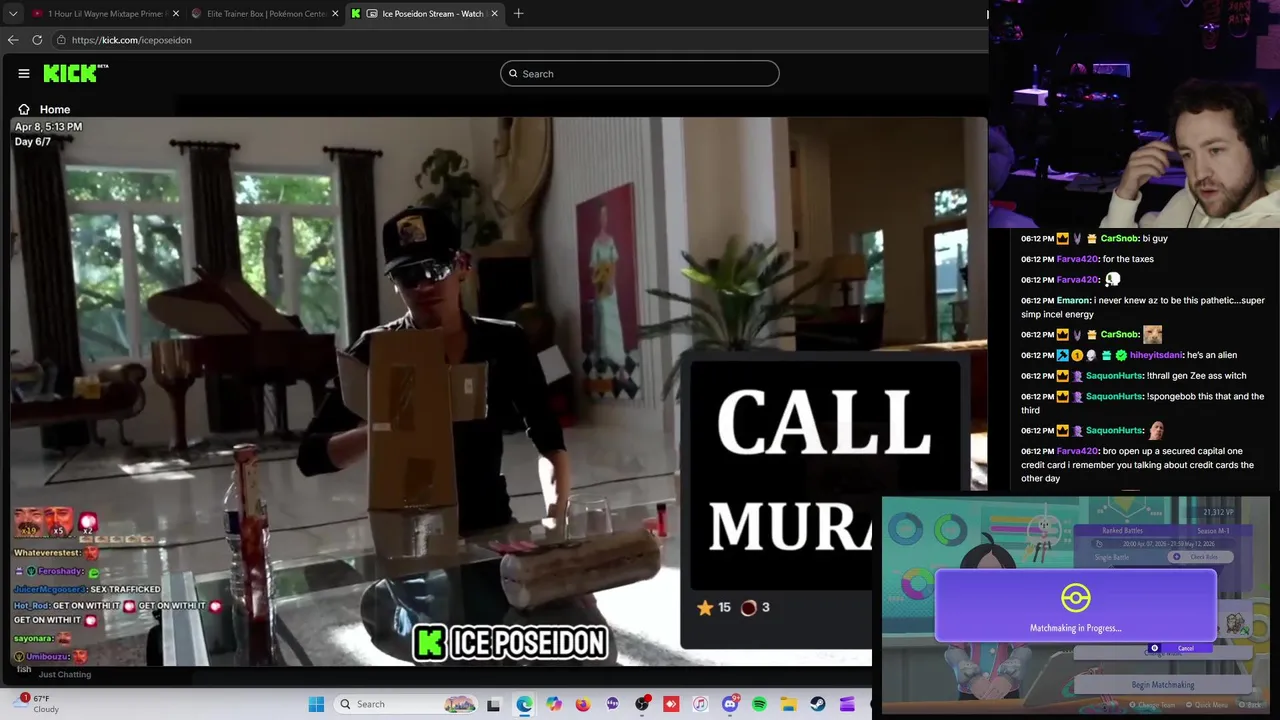Viewport: 1280px width, 720px height.
Task: Click Begin Matchmaking in the game
Action: point(1163,685)
